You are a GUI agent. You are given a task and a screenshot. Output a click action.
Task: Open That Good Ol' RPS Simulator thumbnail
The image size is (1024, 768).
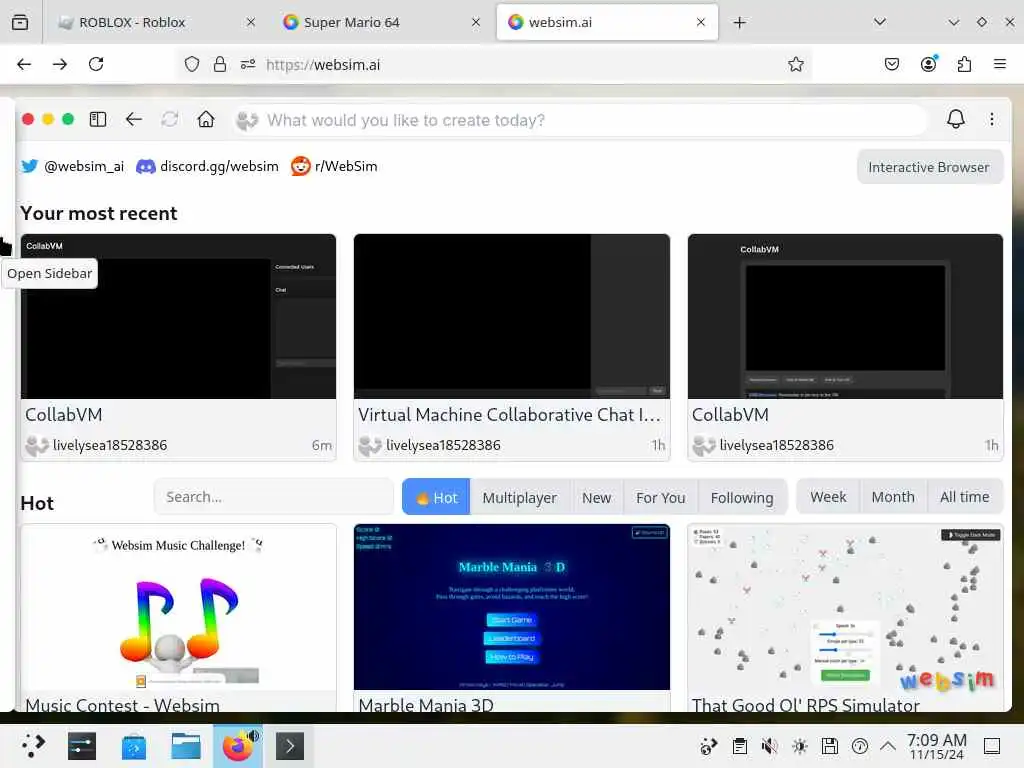pyautogui.click(x=845, y=607)
